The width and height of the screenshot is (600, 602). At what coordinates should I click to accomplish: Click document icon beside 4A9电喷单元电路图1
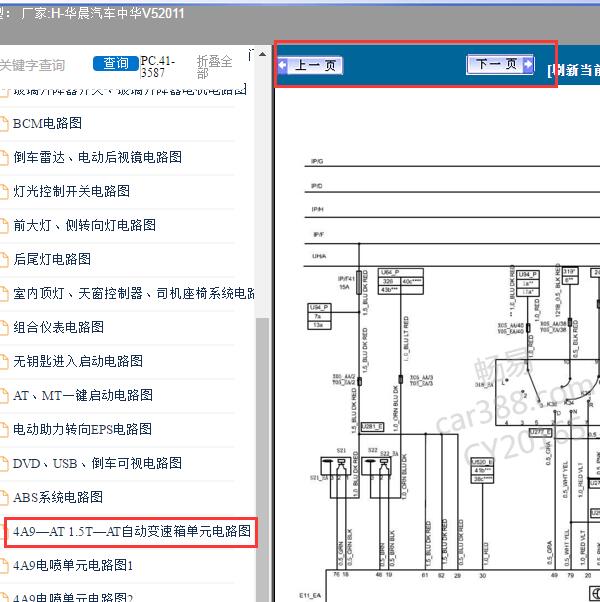[x=4, y=566]
